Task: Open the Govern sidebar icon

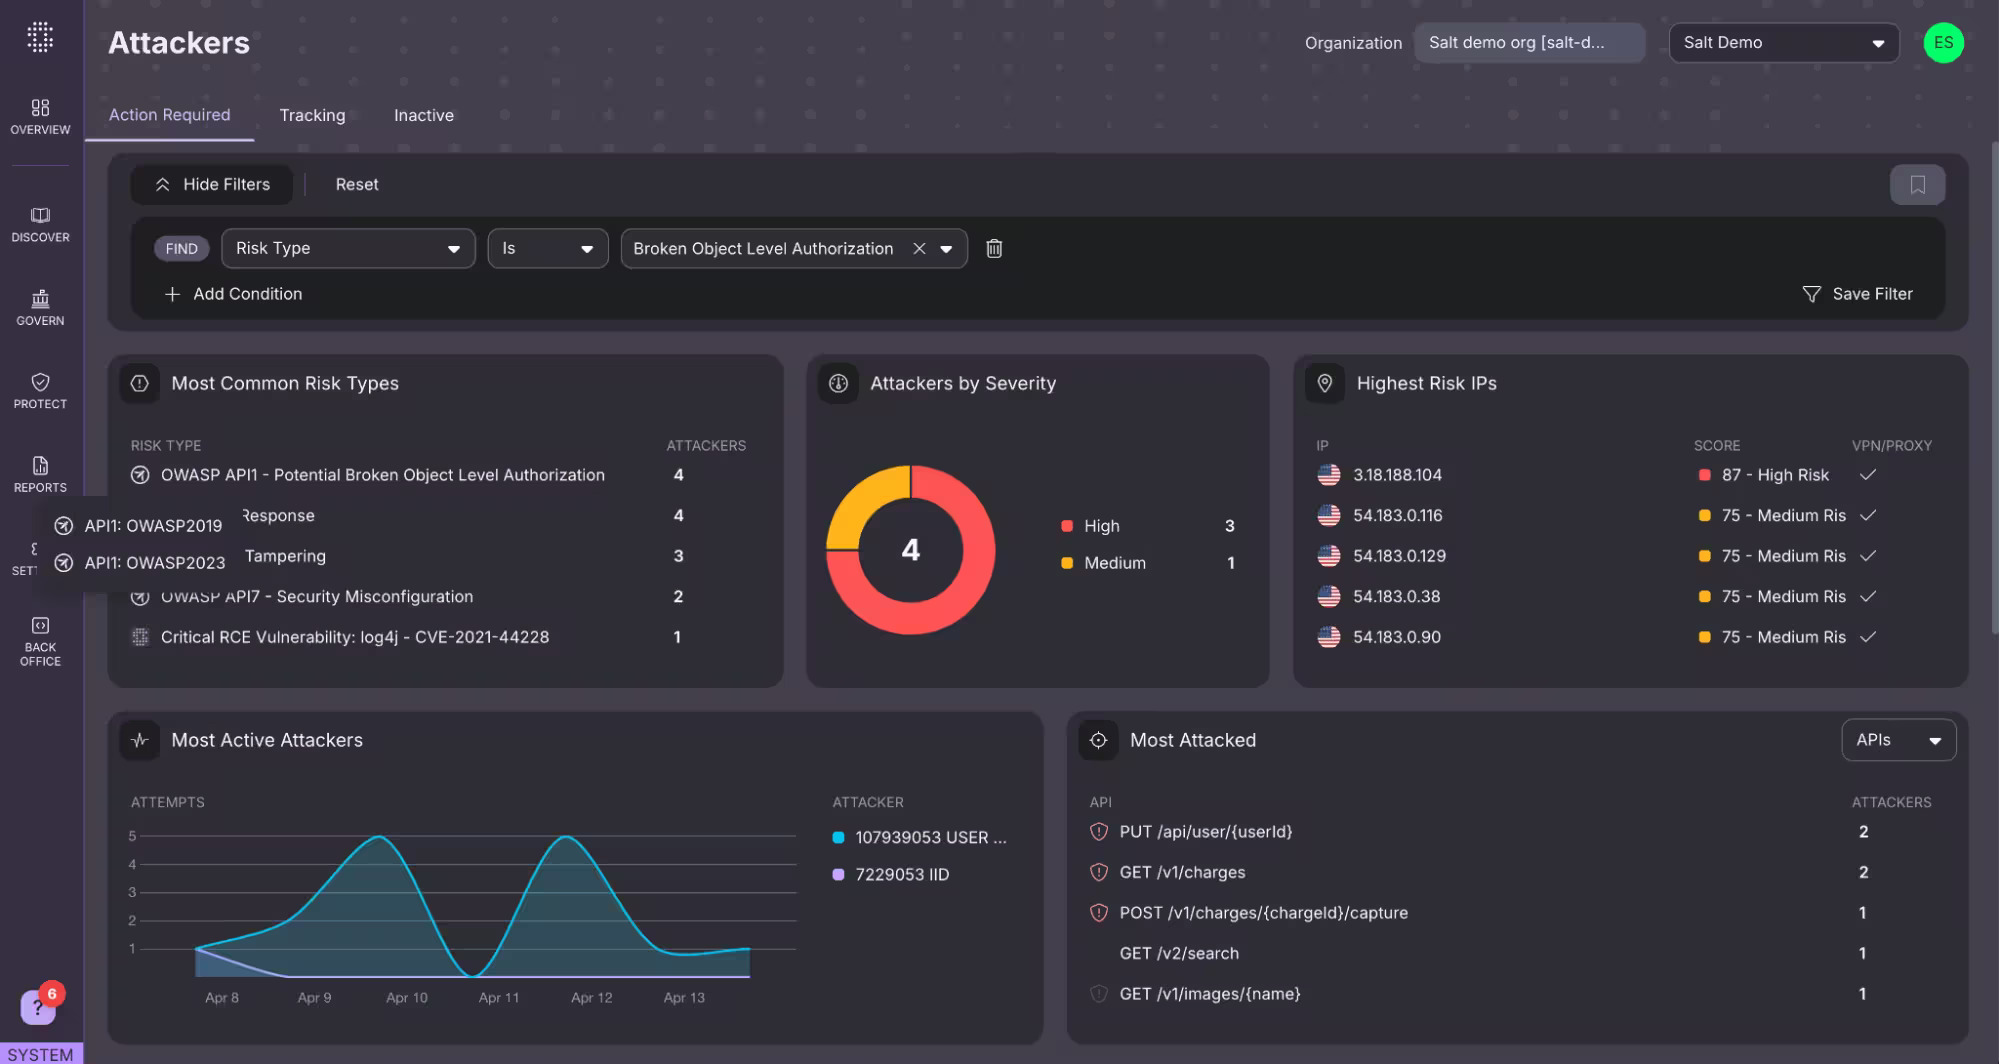Action: [40, 307]
